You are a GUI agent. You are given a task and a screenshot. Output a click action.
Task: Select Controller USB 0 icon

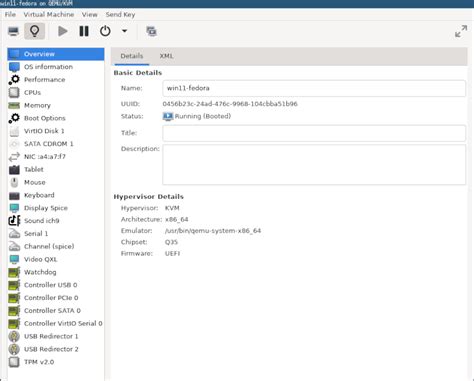[14, 285]
